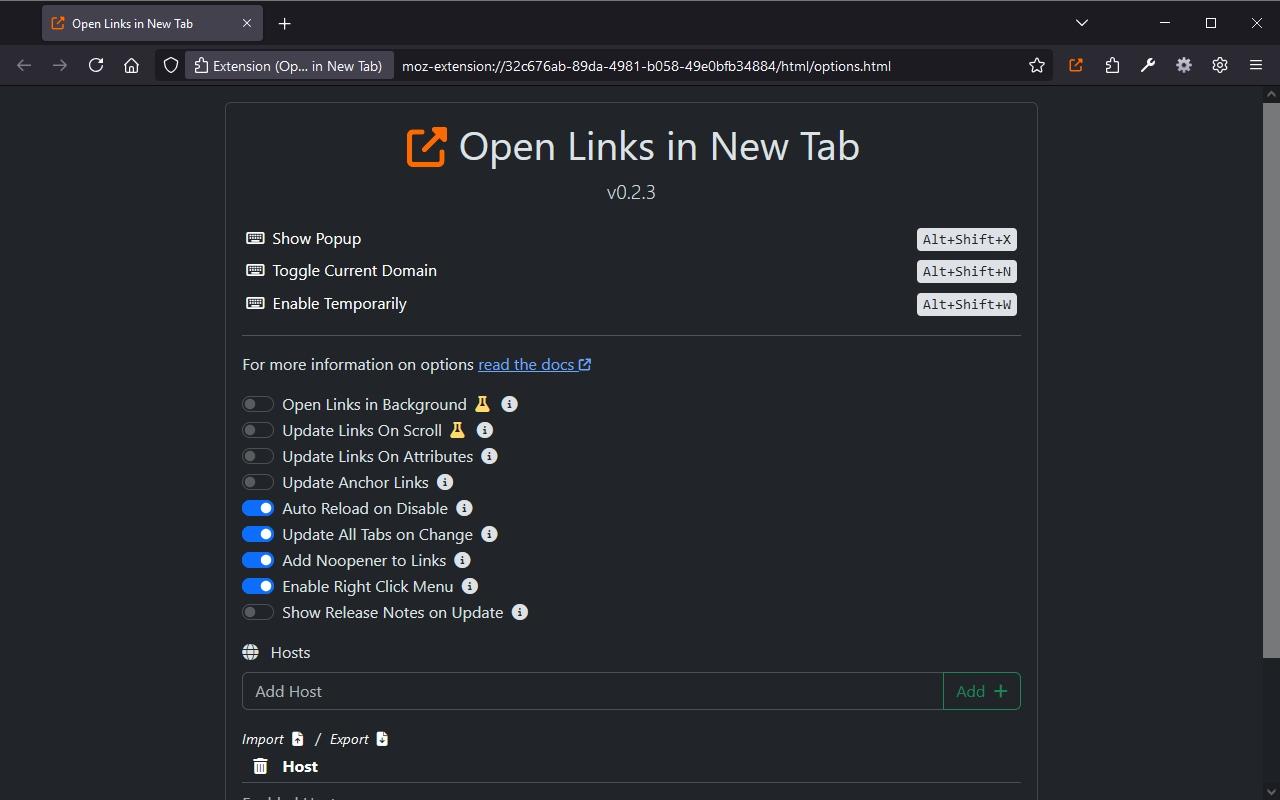Click the info icon beside Enable Right Click Menu
This screenshot has width=1280, height=800.
(x=469, y=586)
